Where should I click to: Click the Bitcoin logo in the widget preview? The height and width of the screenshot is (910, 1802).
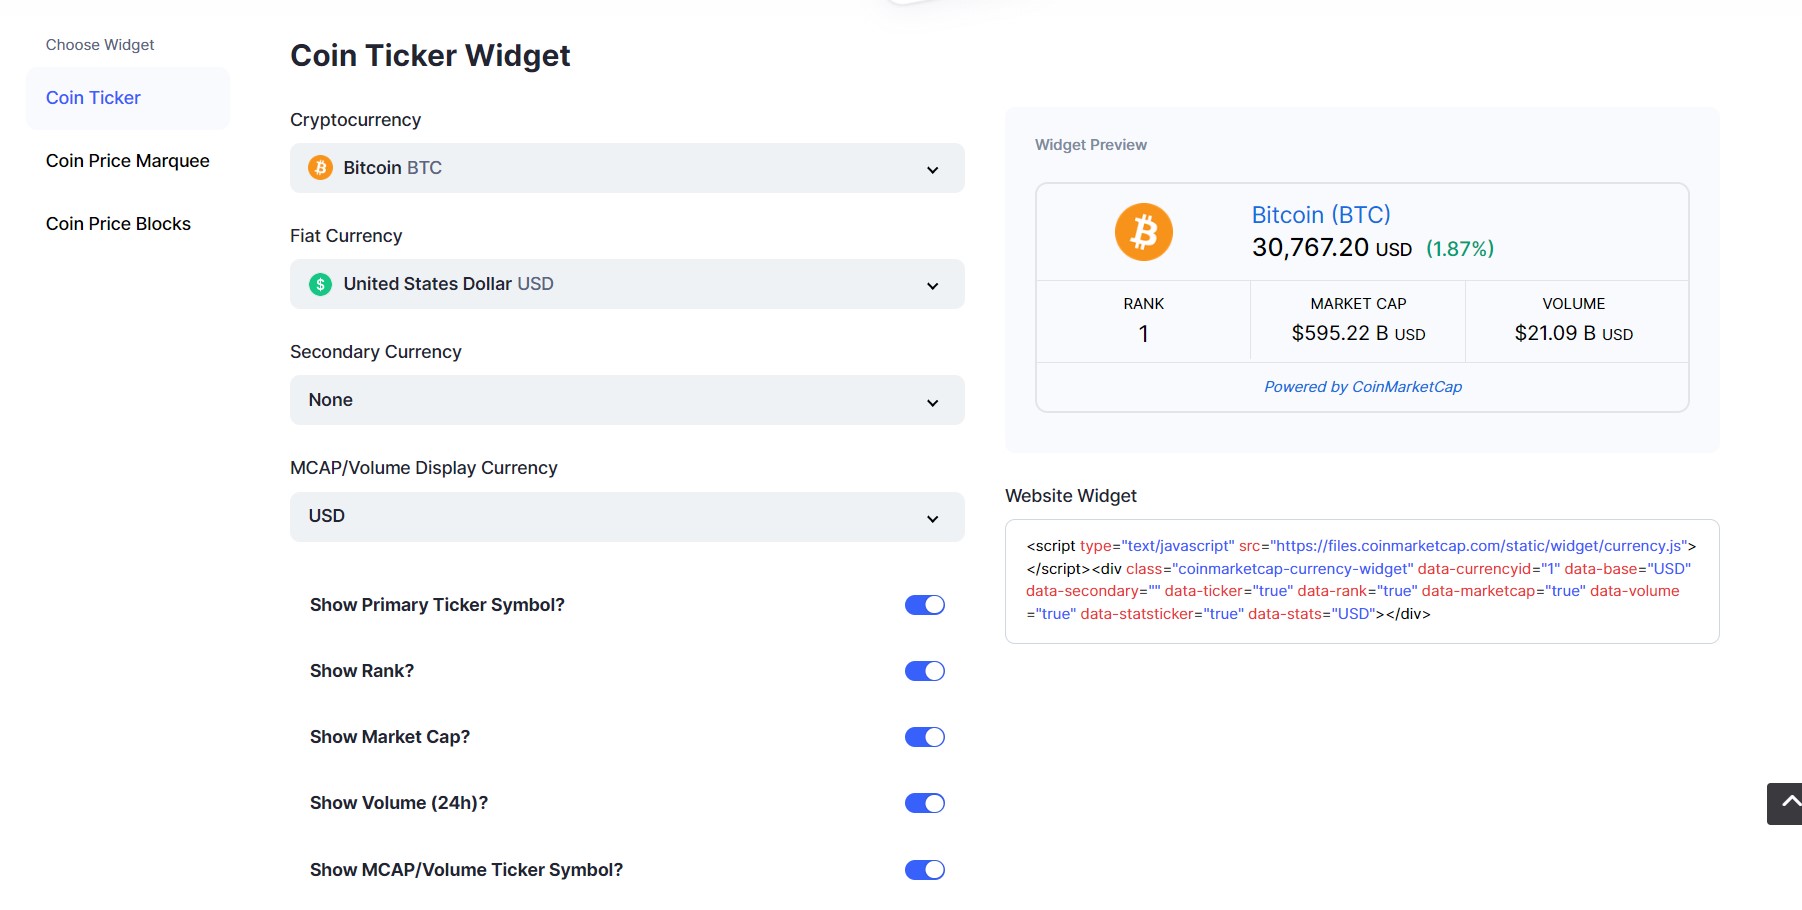pyautogui.click(x=1143, y=232)
